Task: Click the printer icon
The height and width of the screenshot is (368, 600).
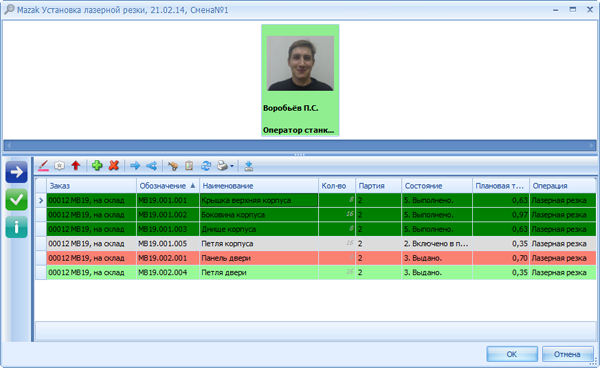Action: click(x=222, y=166)
